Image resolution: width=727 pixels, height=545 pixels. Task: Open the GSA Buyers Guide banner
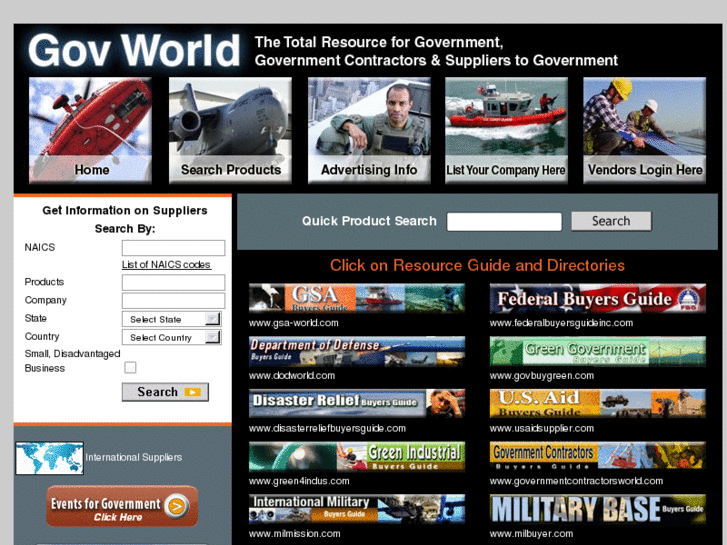357,298
